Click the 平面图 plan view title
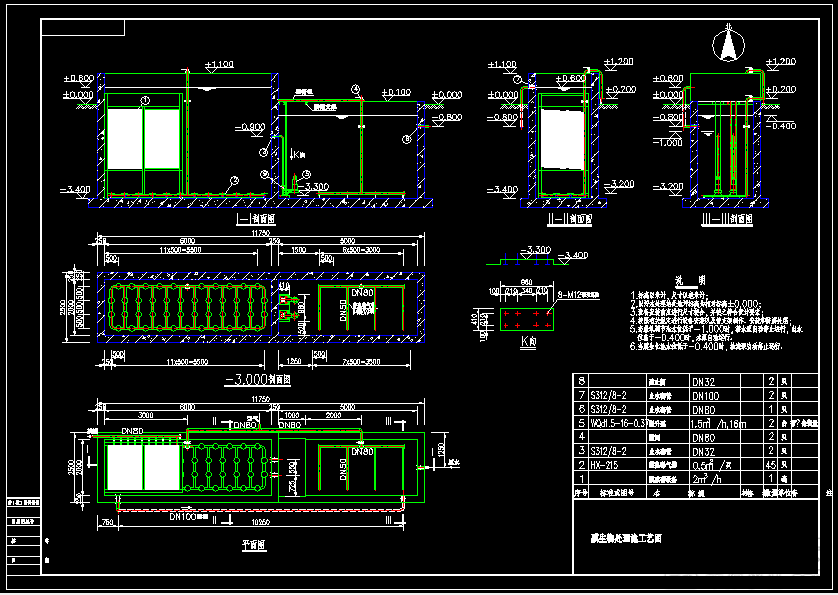The width and height of the screenshot is (838, 595). point(253,545)
